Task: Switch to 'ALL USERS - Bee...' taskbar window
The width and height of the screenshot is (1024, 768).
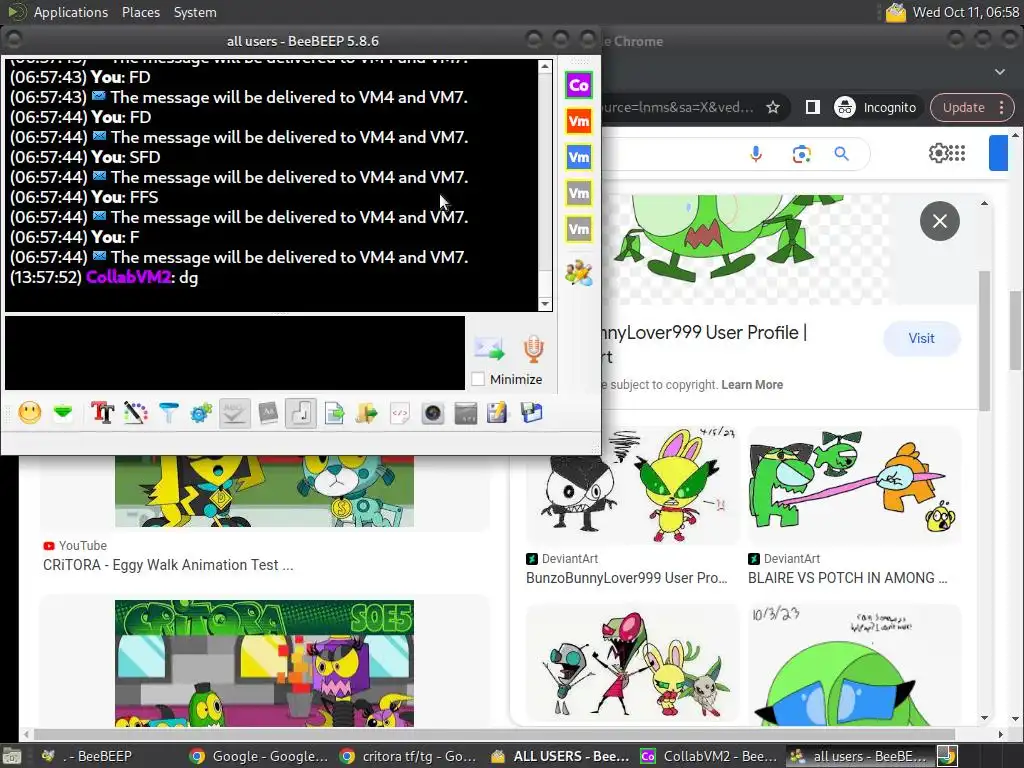Action: click(x=560, y=756)
